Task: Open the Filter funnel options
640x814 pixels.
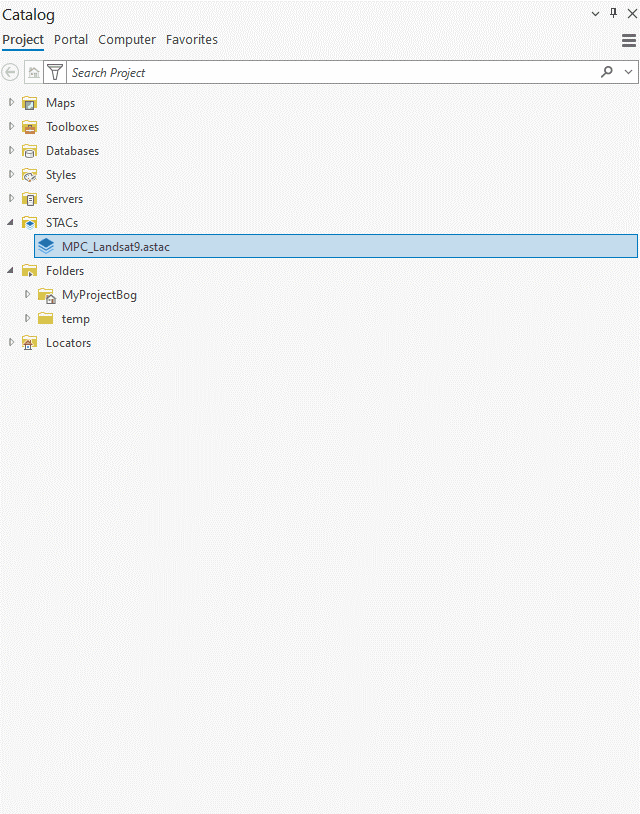Action: click(x=55, y=72)
